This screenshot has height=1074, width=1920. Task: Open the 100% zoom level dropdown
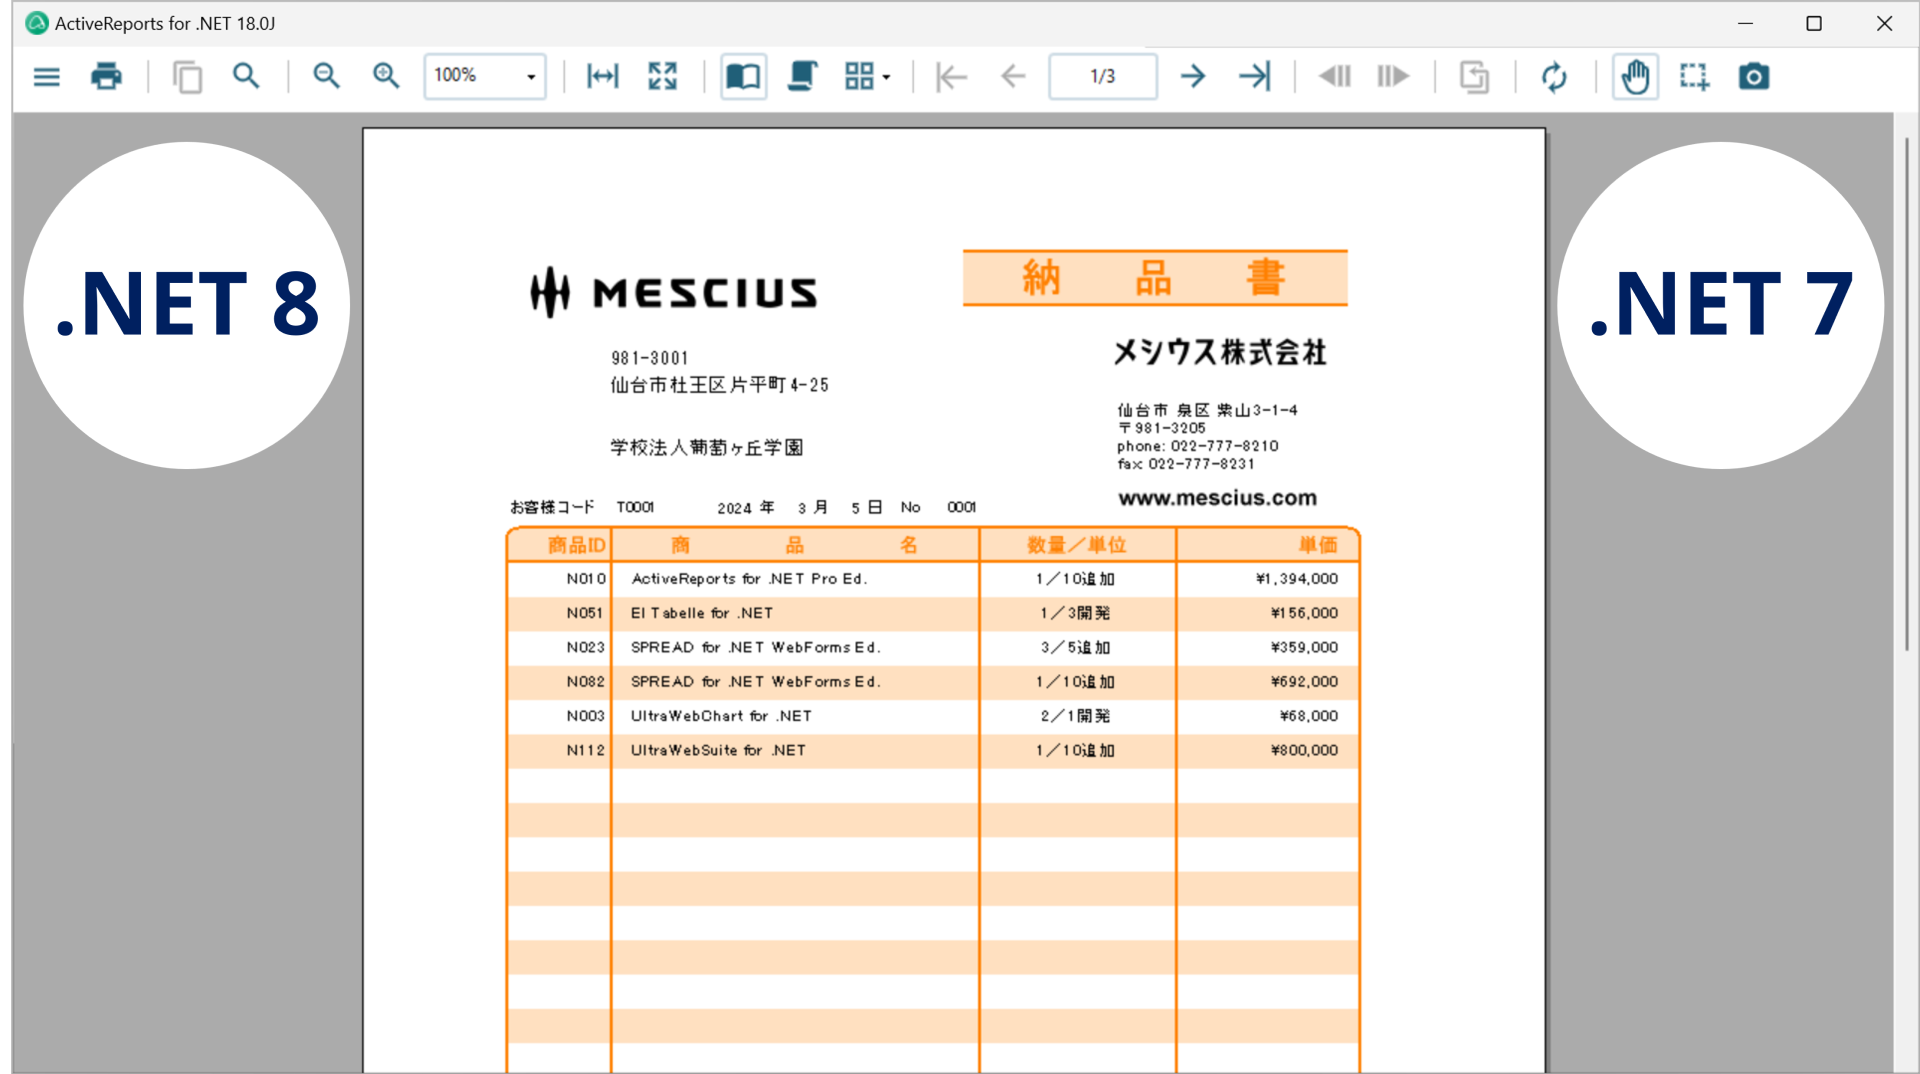(x=485, y=76)
